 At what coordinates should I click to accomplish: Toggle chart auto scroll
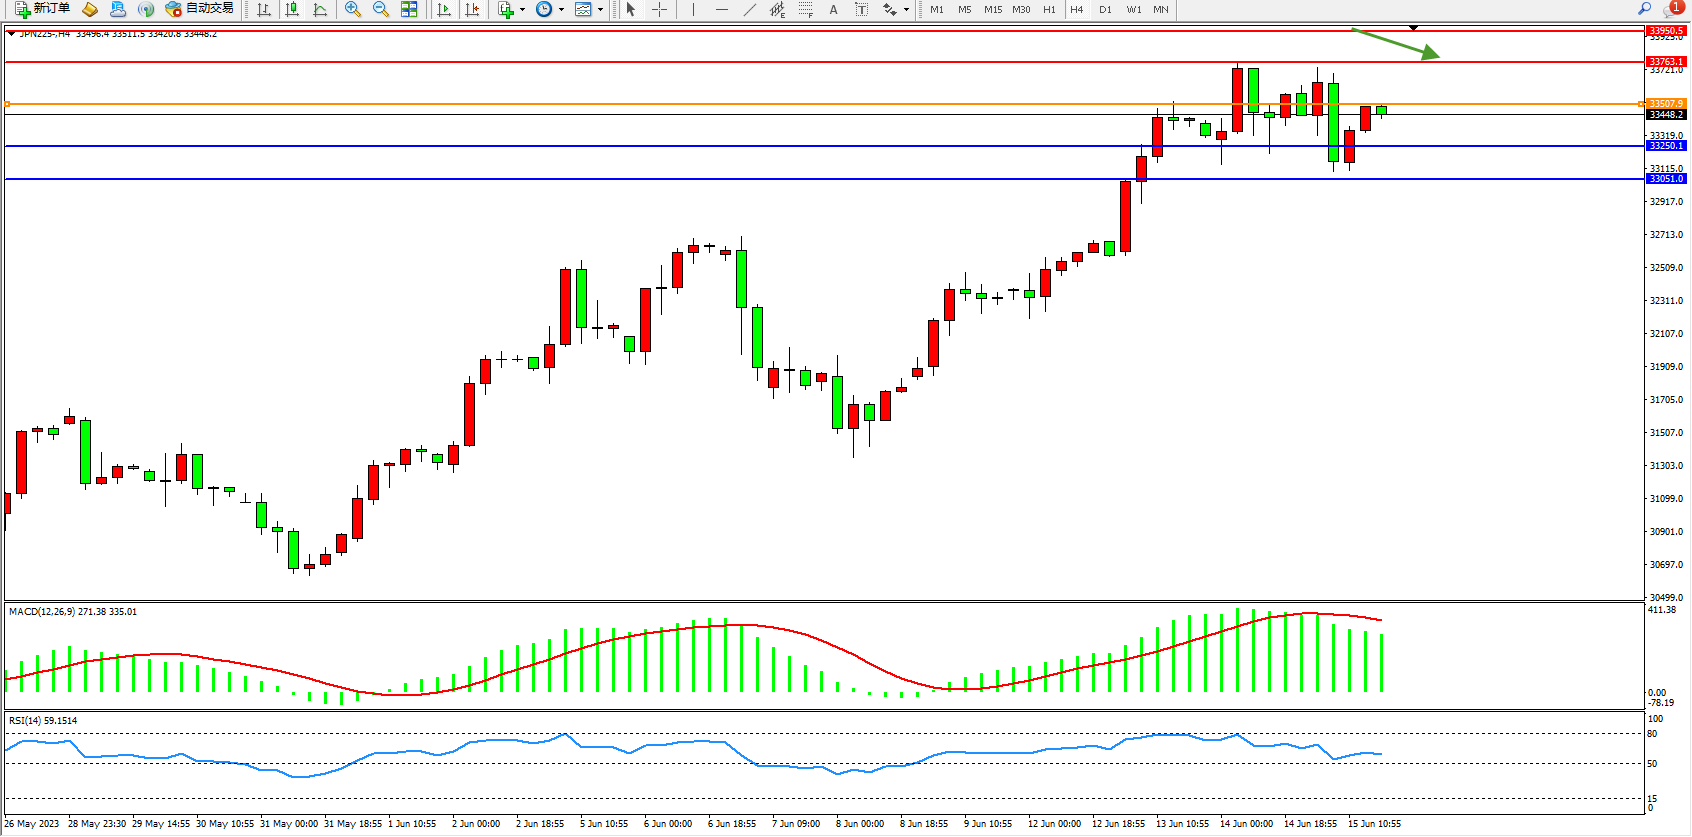[444, 9]
